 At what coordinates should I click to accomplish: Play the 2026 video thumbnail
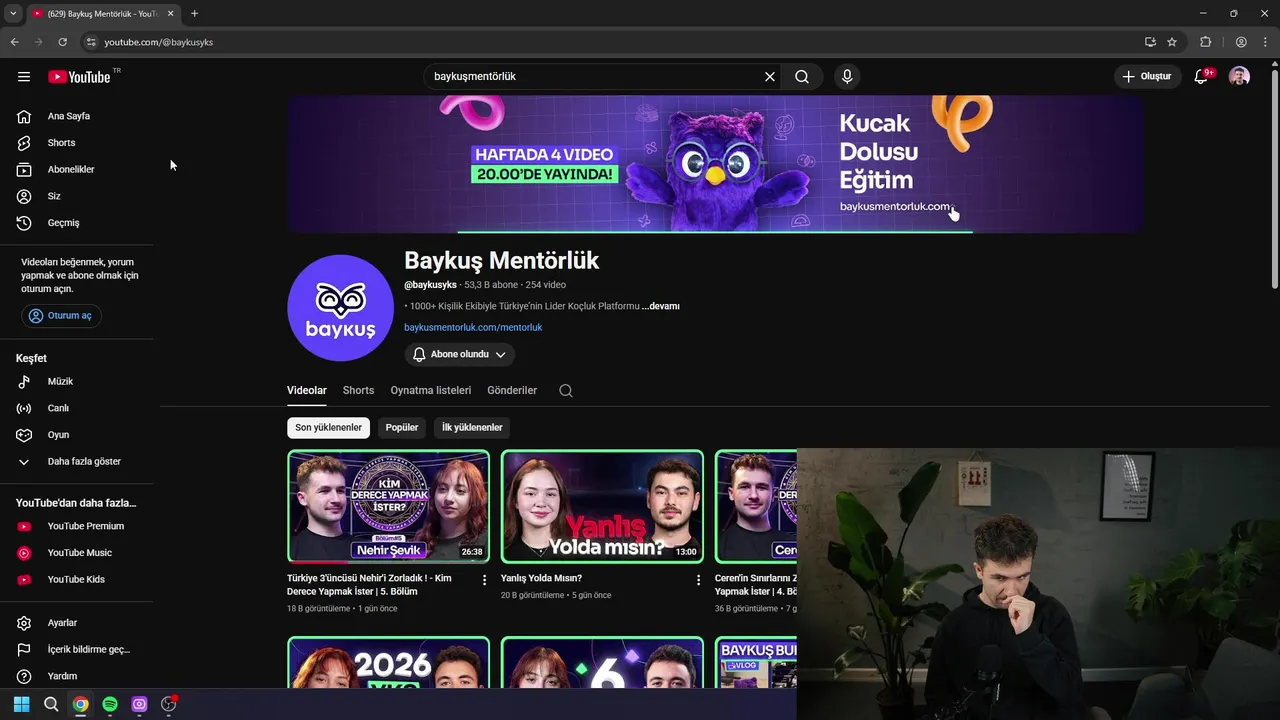(x=388, y=662)
